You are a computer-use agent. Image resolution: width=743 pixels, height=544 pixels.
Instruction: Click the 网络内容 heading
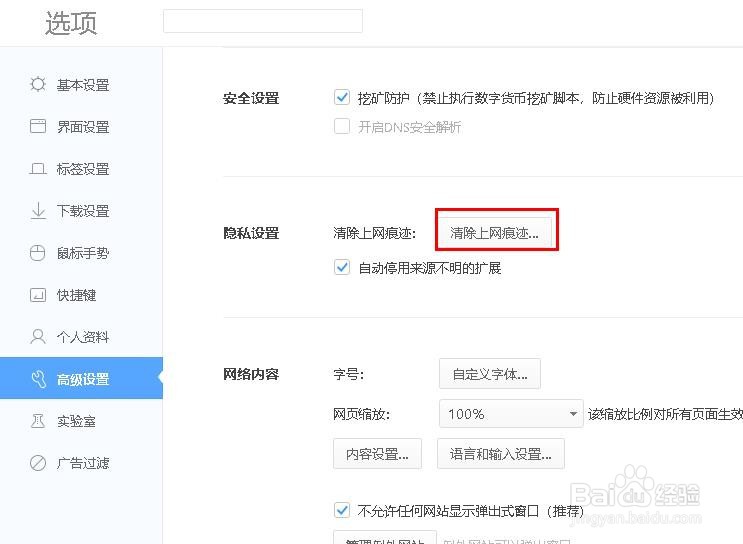(x=251, y=374)
